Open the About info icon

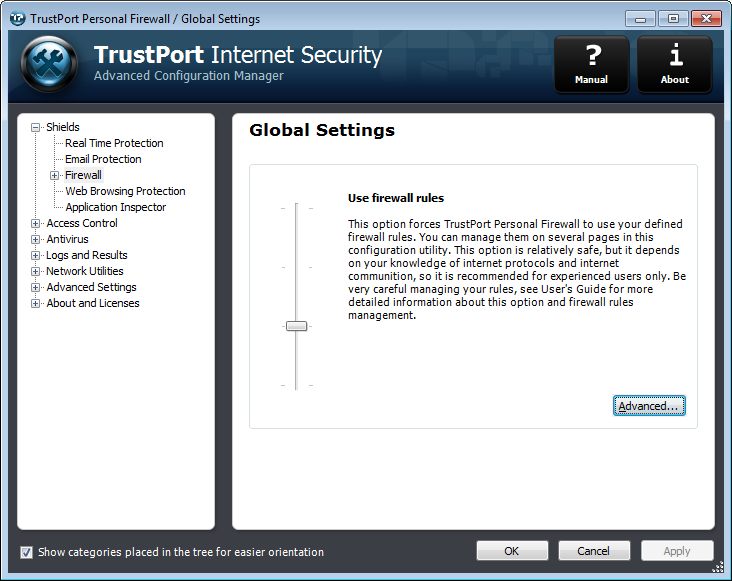[675, 64]
